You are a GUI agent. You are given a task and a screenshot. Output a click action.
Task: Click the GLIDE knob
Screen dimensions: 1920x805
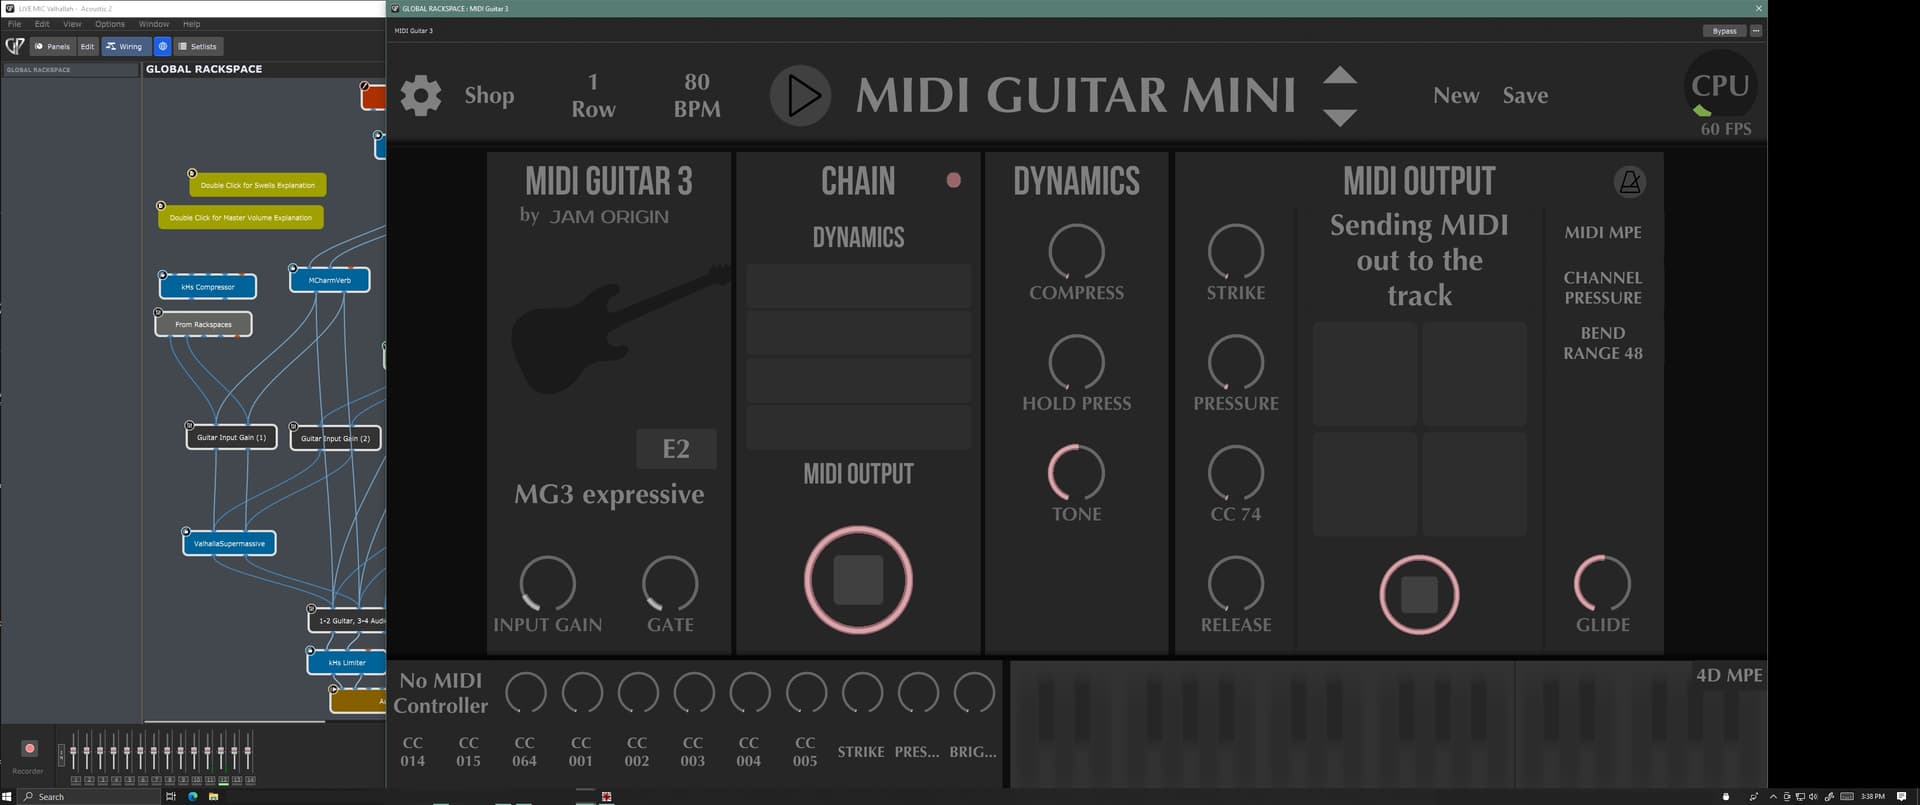tap(1602, 584)
